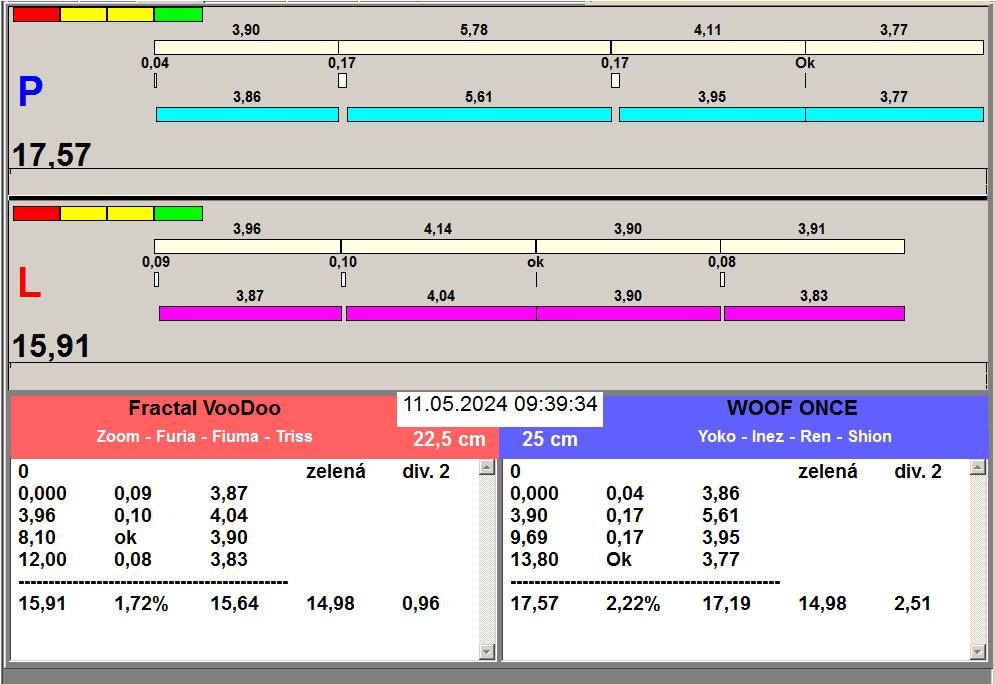Select the cyan bar segment labeled 3,86
Image resolution: width=995 pixels, height=684 pixels.
point(247,114)
